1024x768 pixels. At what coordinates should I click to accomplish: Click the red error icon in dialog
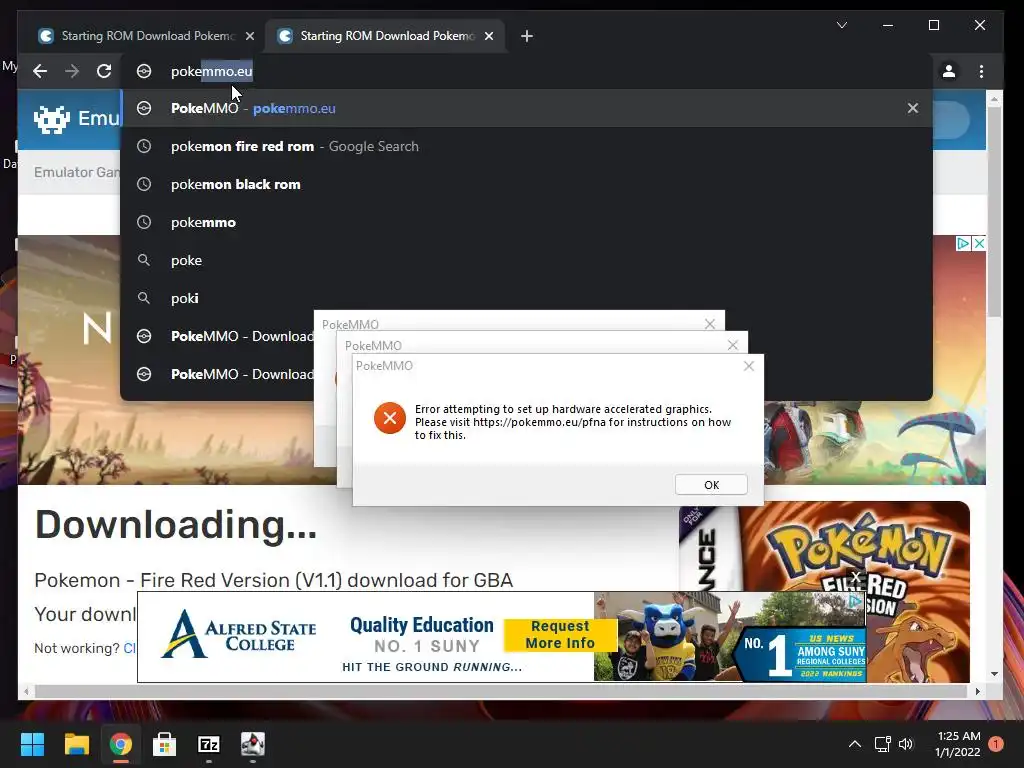(x=390, y=418)
